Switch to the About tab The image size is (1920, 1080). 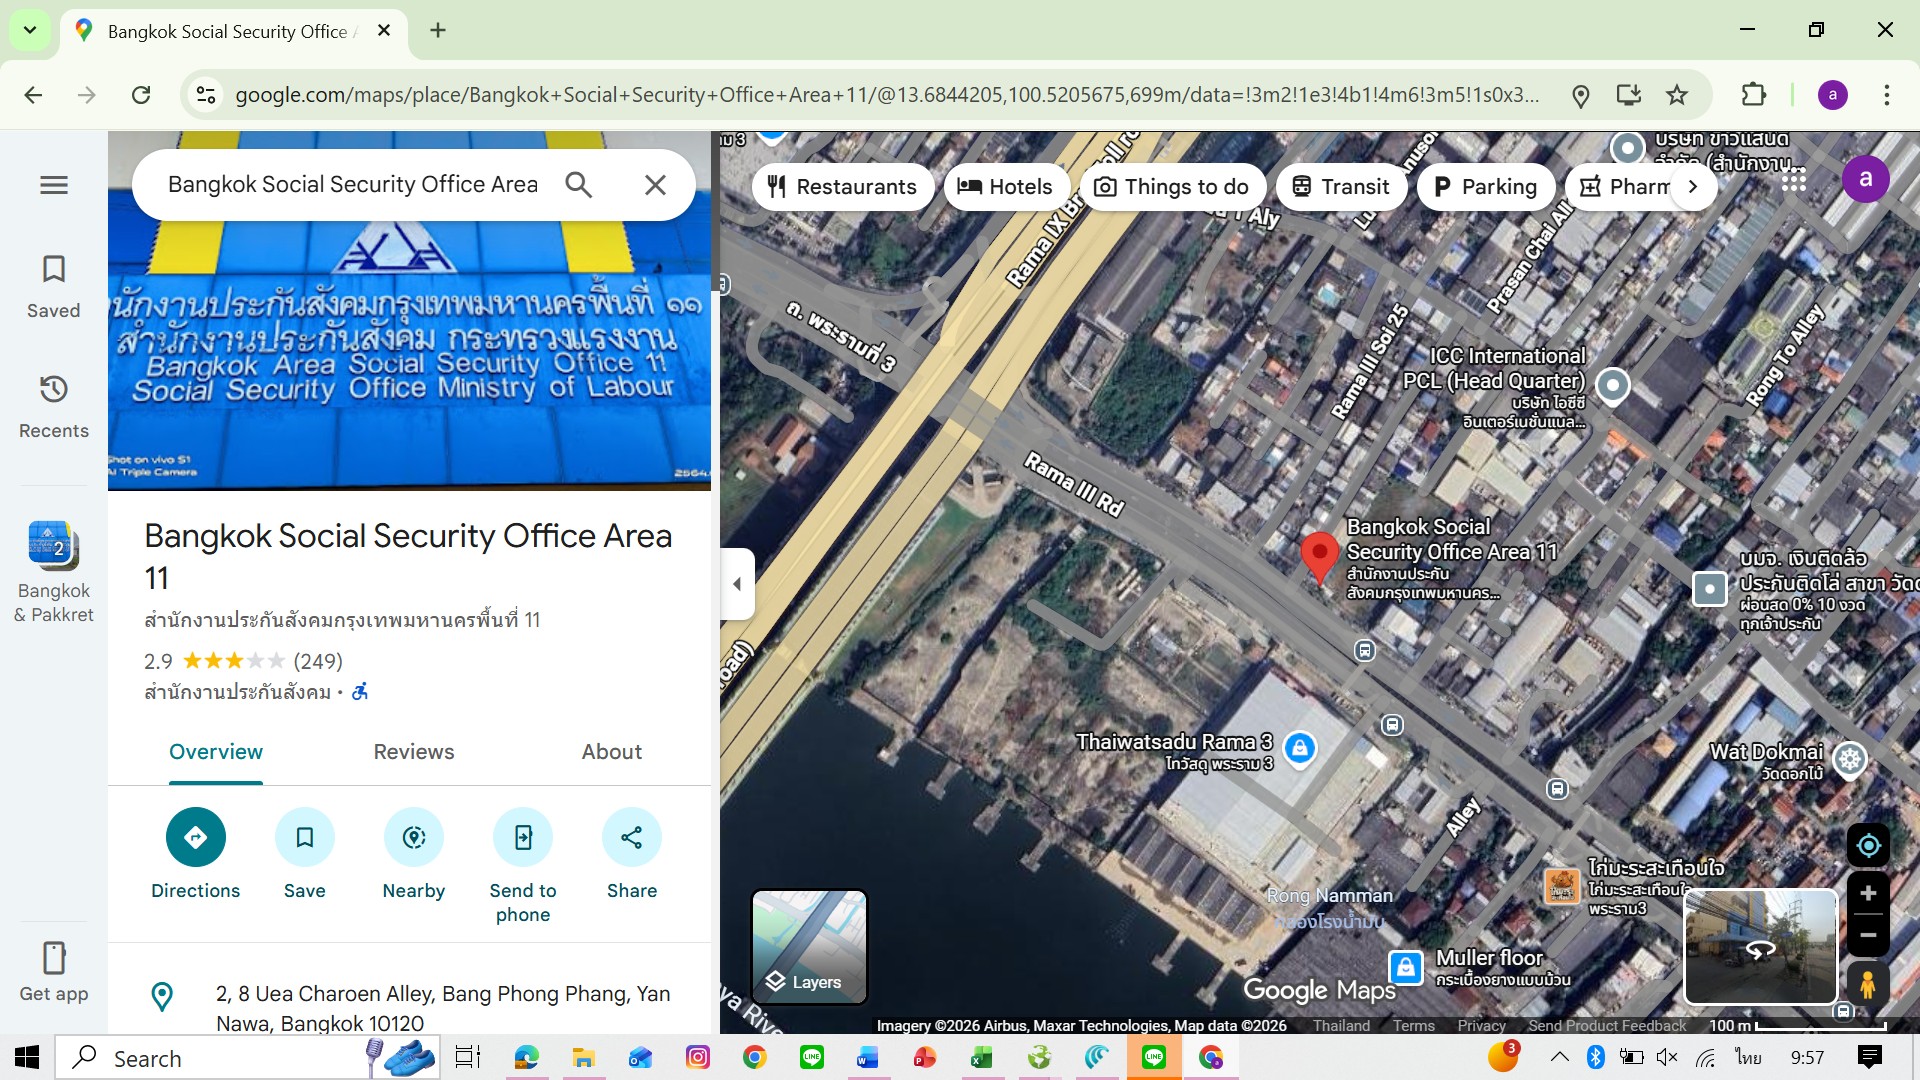pos(611,752)
